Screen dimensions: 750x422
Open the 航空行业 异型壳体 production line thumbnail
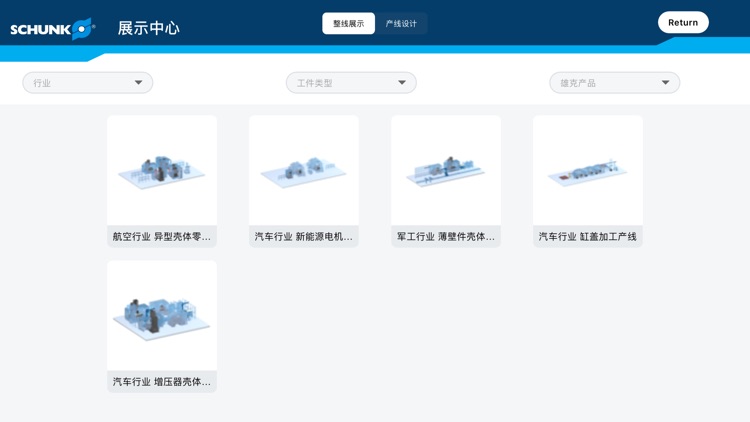click(x=162, y=170)
